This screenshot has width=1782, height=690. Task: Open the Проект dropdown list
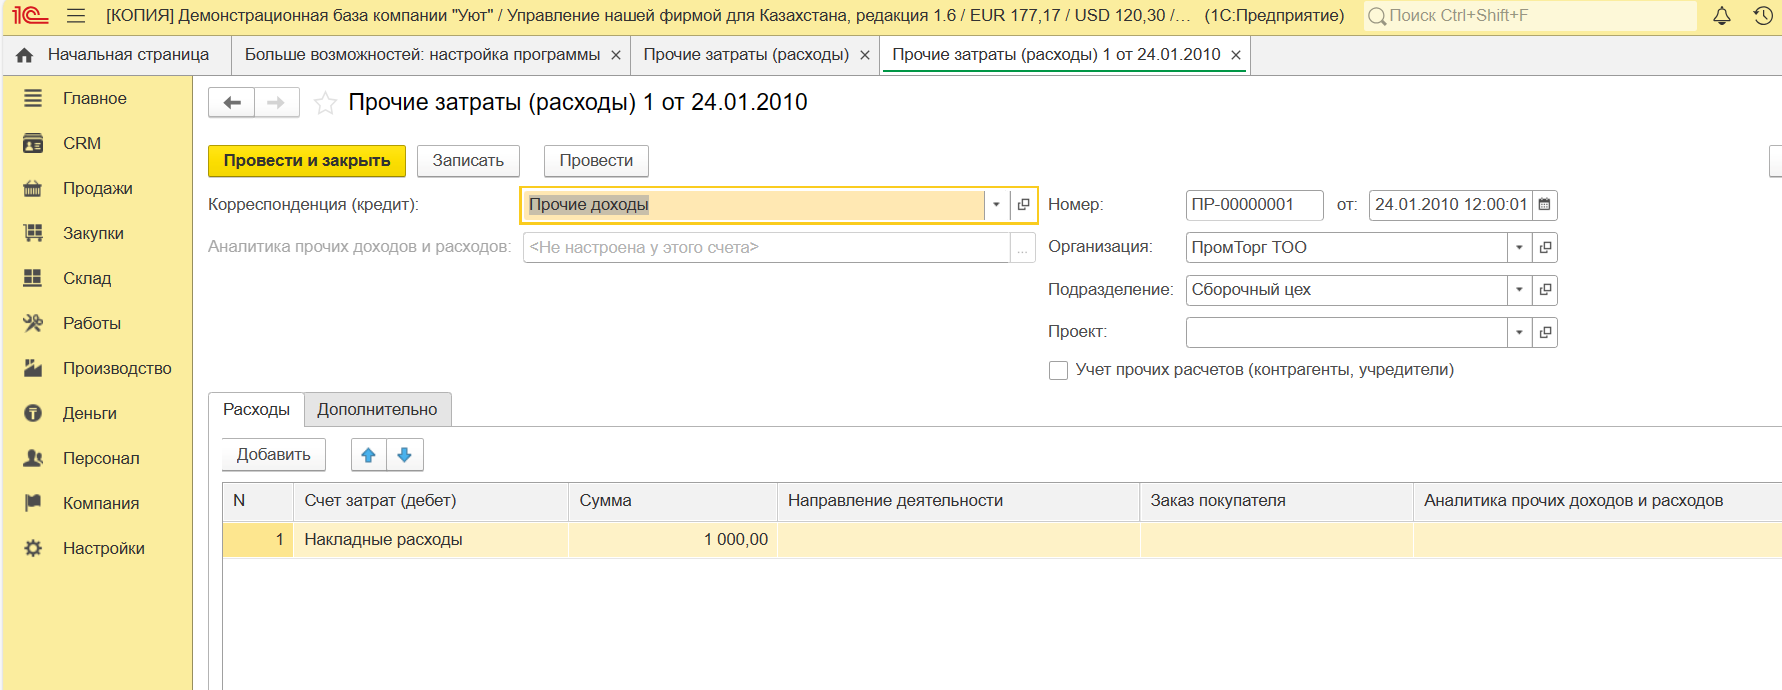[1519, 332]
